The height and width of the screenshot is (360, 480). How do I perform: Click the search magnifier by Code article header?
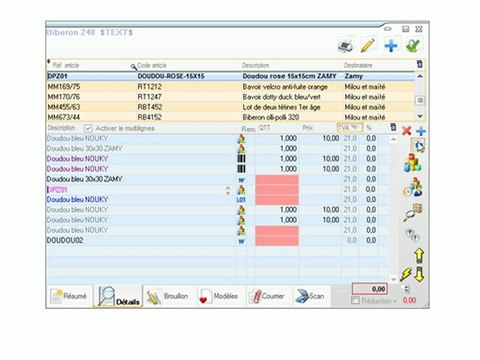click(133, 67)
